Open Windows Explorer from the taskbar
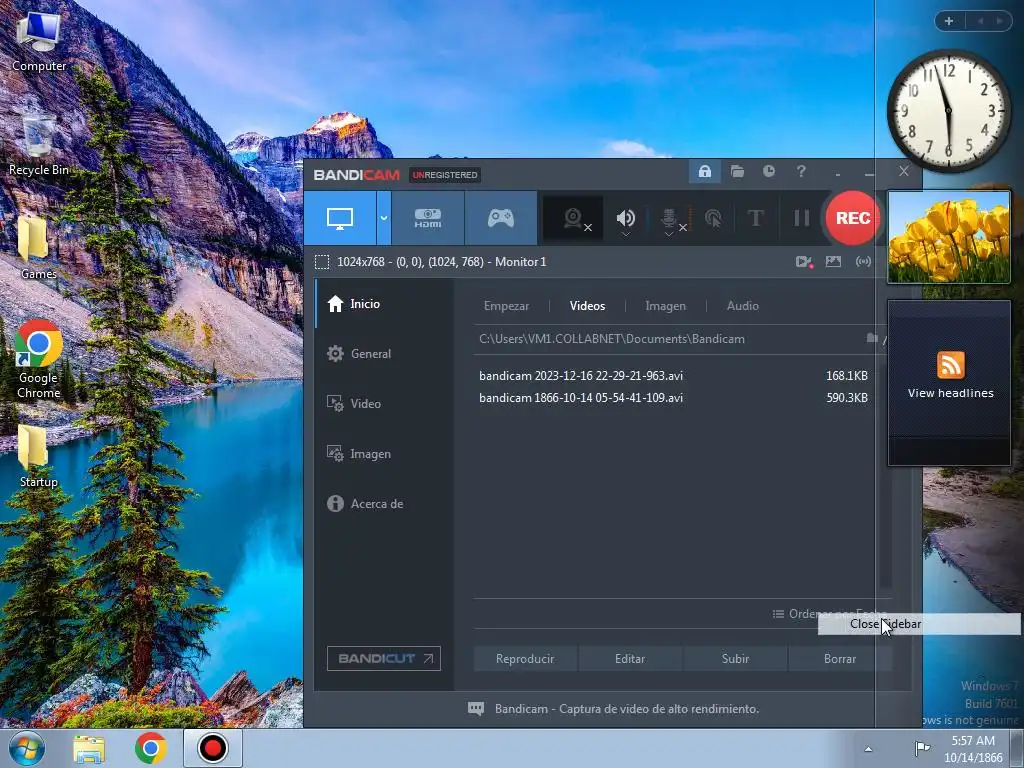The height and width of the screenshot is (768, 1024). tap(89, 748)
